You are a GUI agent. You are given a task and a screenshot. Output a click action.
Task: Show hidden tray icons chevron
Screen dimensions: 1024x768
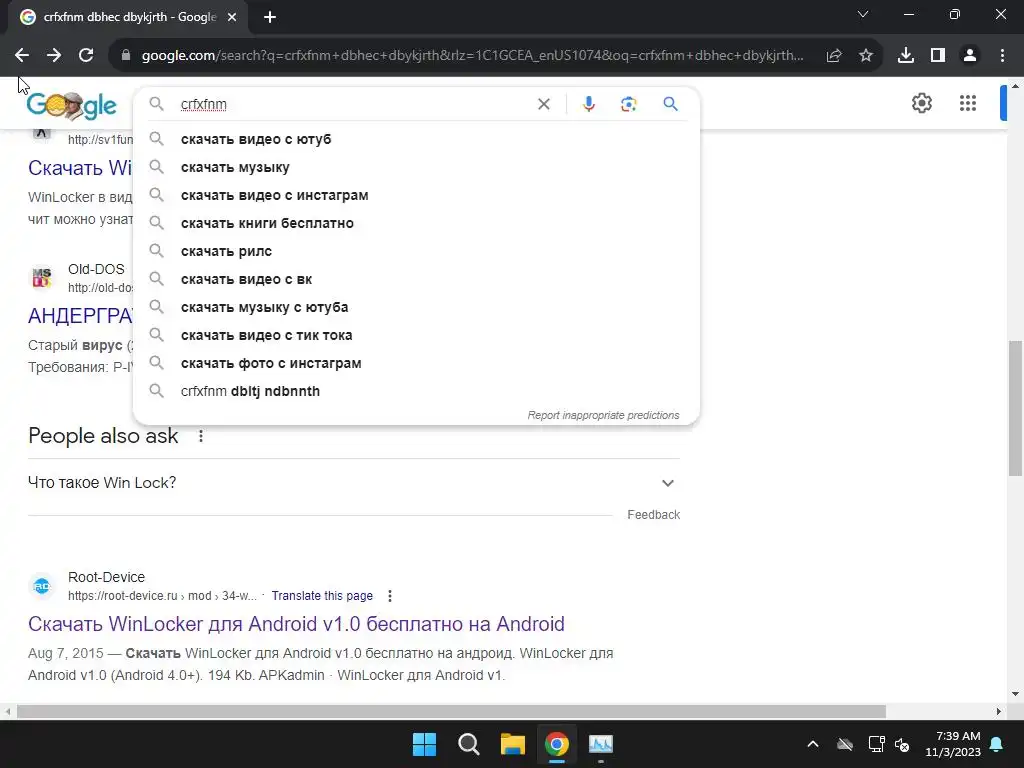pos(812,744)
